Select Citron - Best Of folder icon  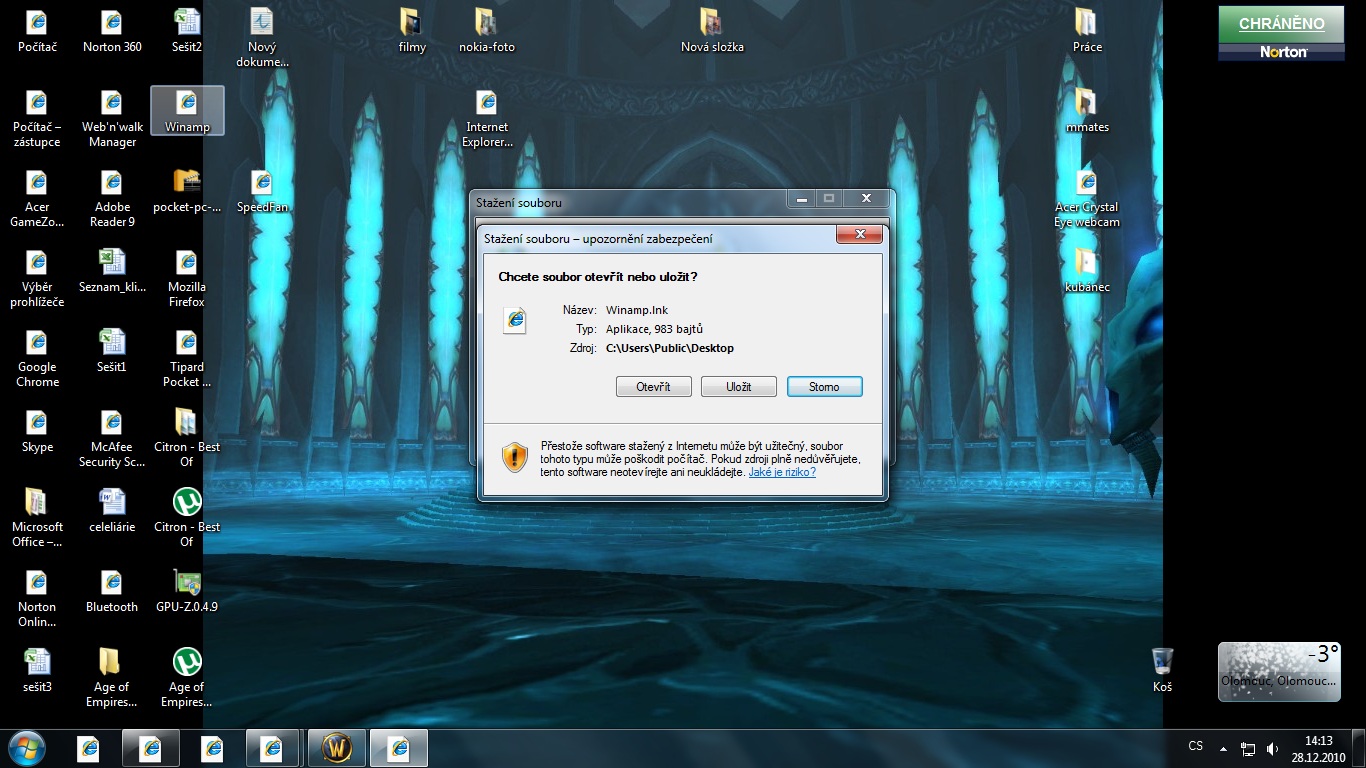click(187, 438)
